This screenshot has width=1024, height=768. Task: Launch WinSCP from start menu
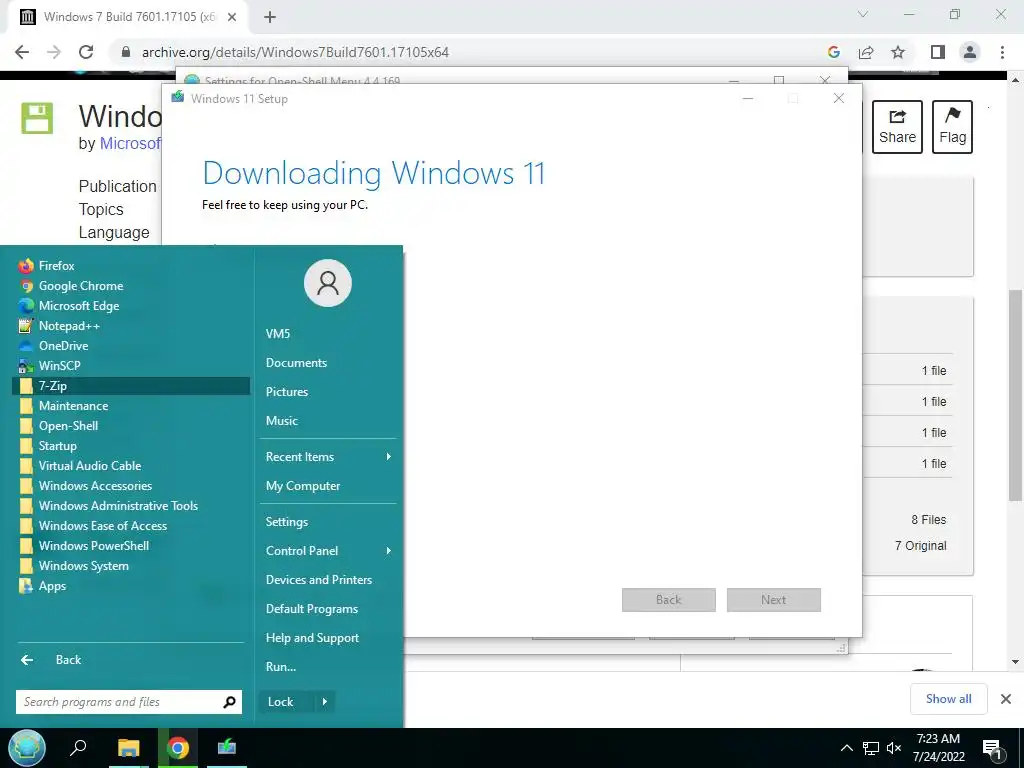pyautogui.click(x=131, y=366)
